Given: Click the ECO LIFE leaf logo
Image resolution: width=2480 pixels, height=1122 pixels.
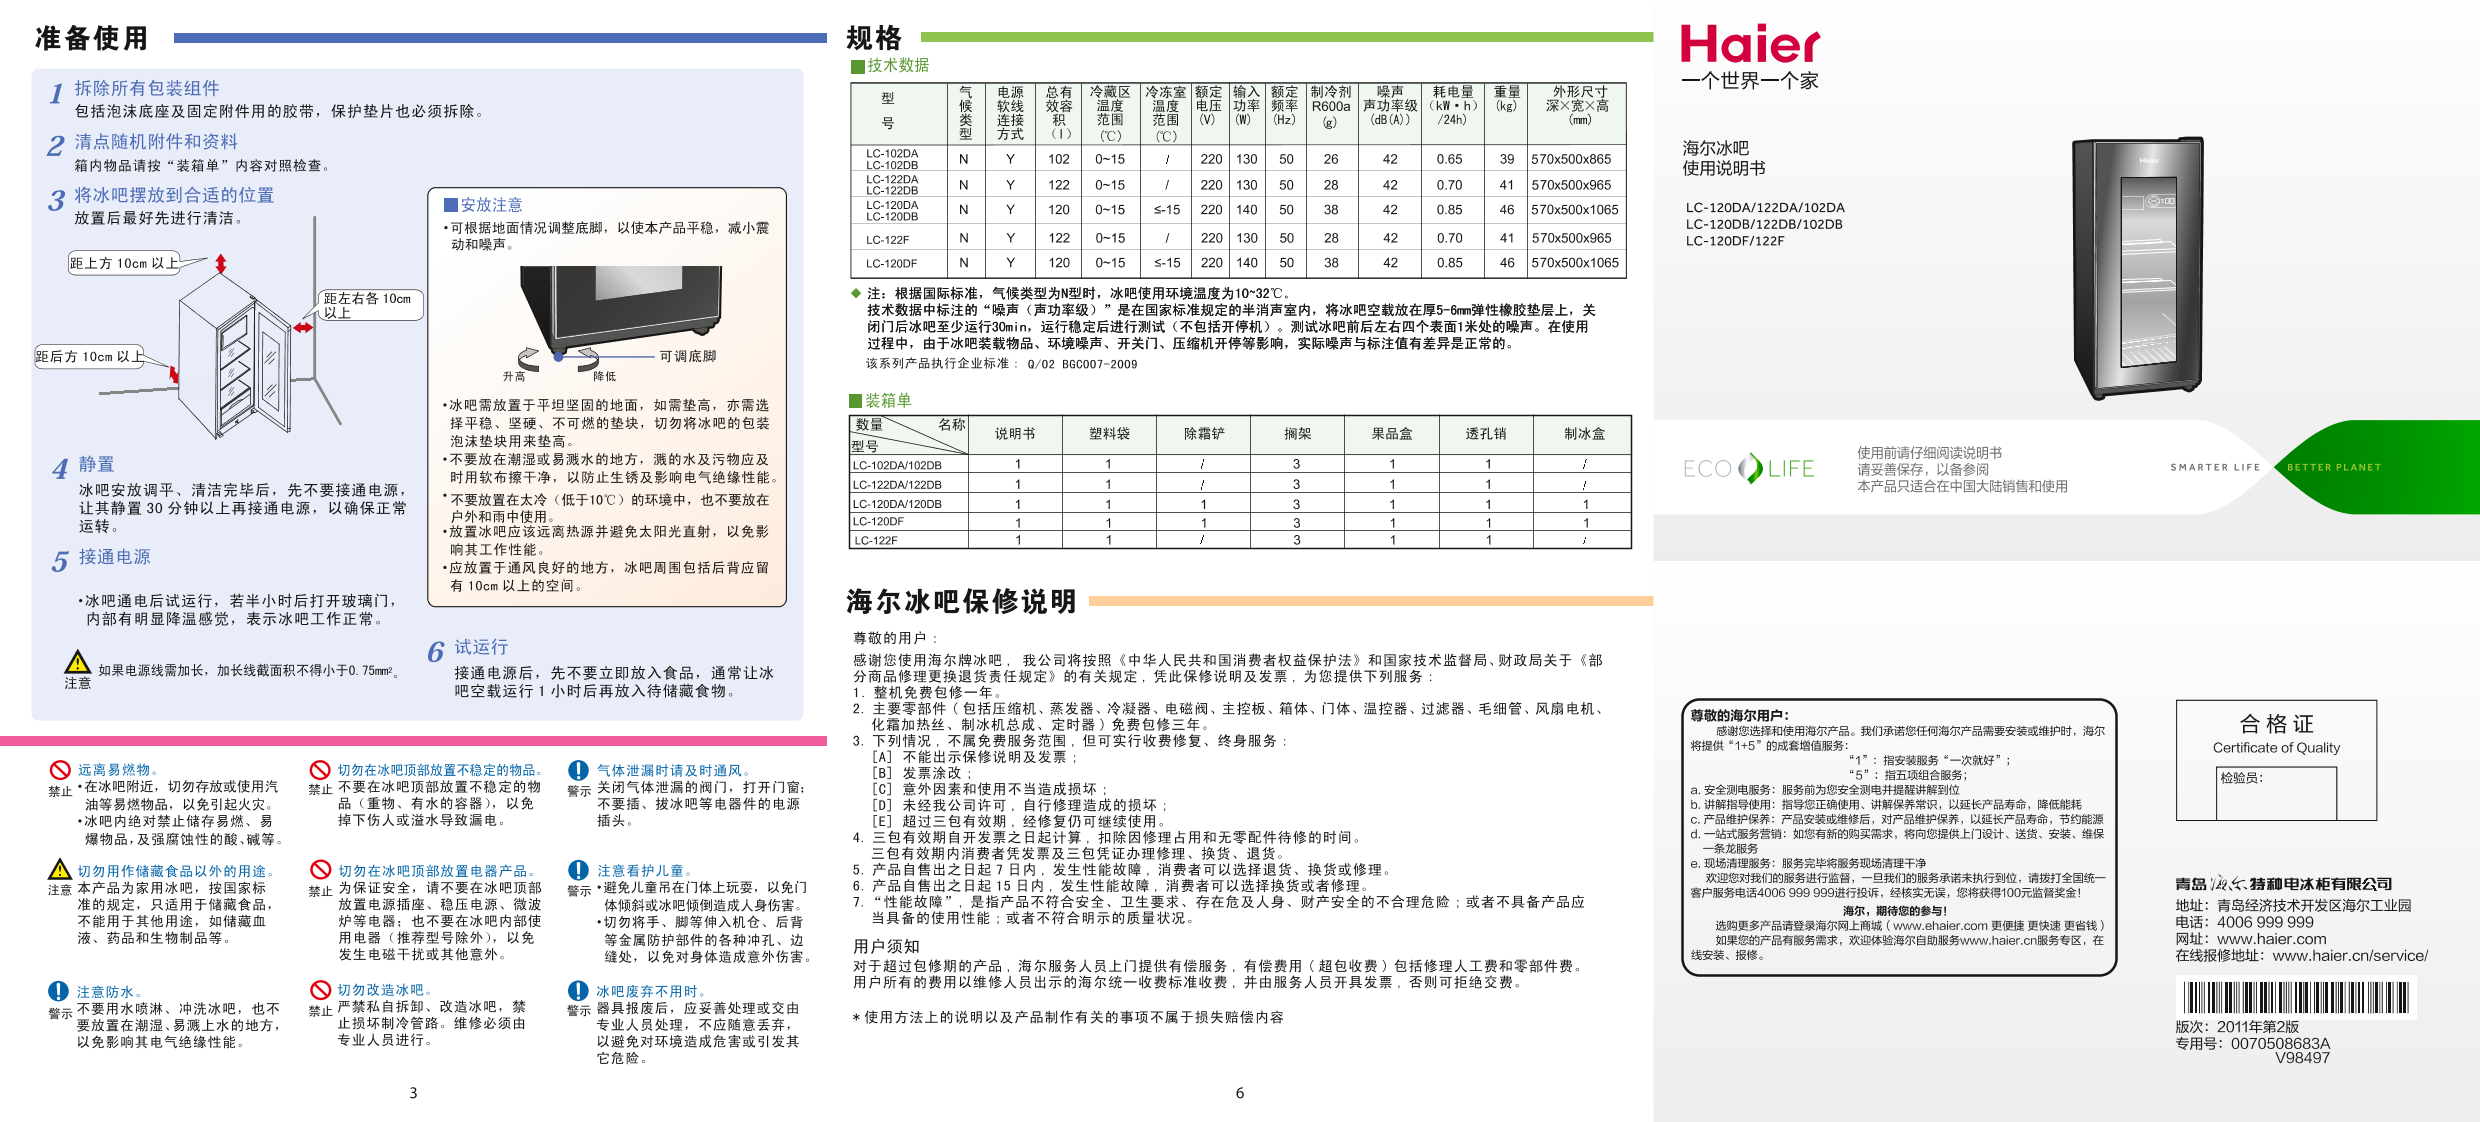Looking at the screenshot, I should pos(1751,468).
